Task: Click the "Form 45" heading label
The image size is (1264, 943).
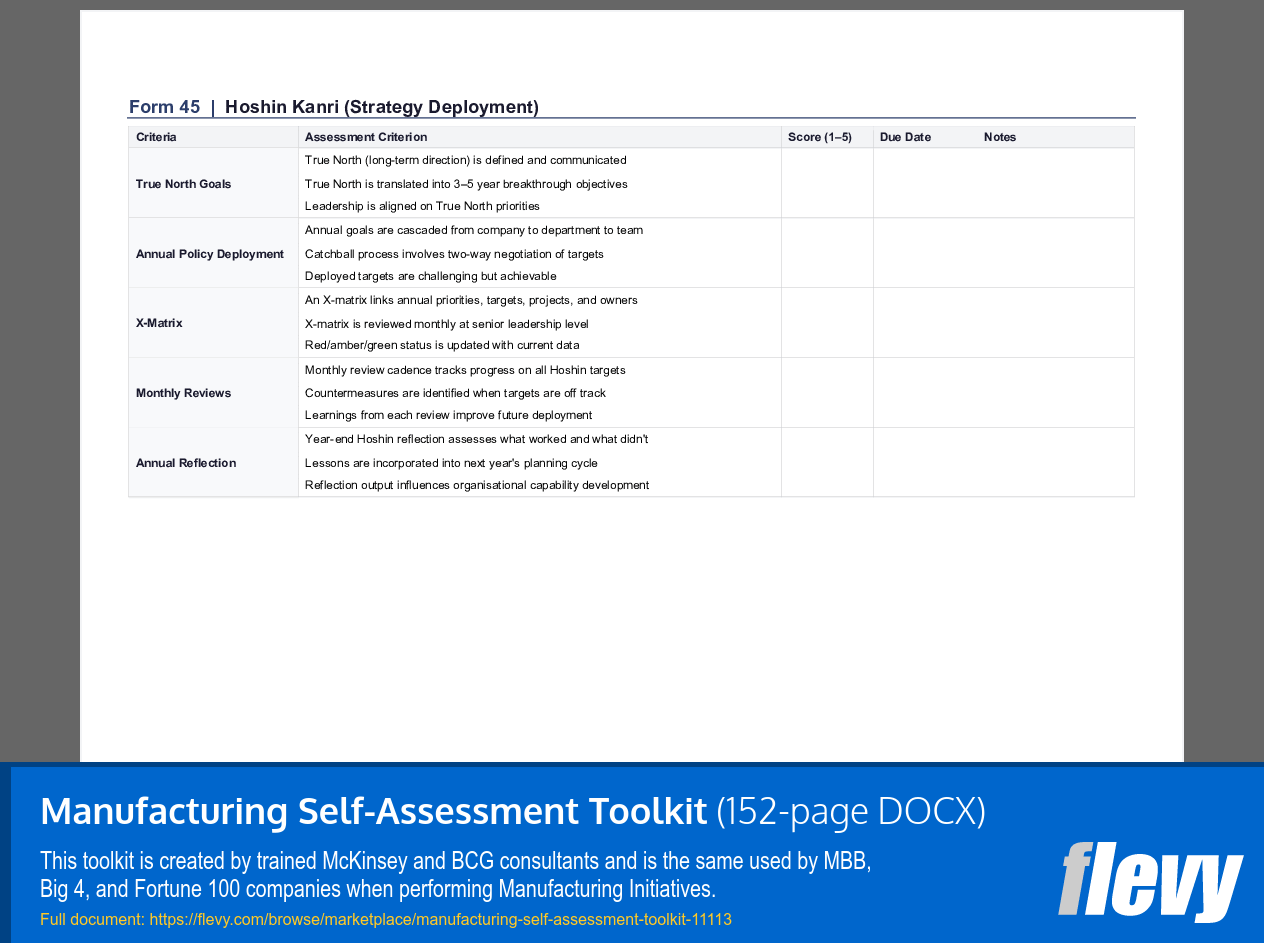Action: point(164,106)
